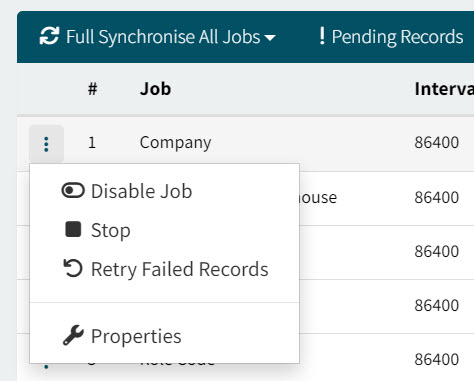Image resolution: width=474 pixels, height=381 pixels.
Task: Click the Company row three-dot menu button
Action: click(x=46, y=144)
